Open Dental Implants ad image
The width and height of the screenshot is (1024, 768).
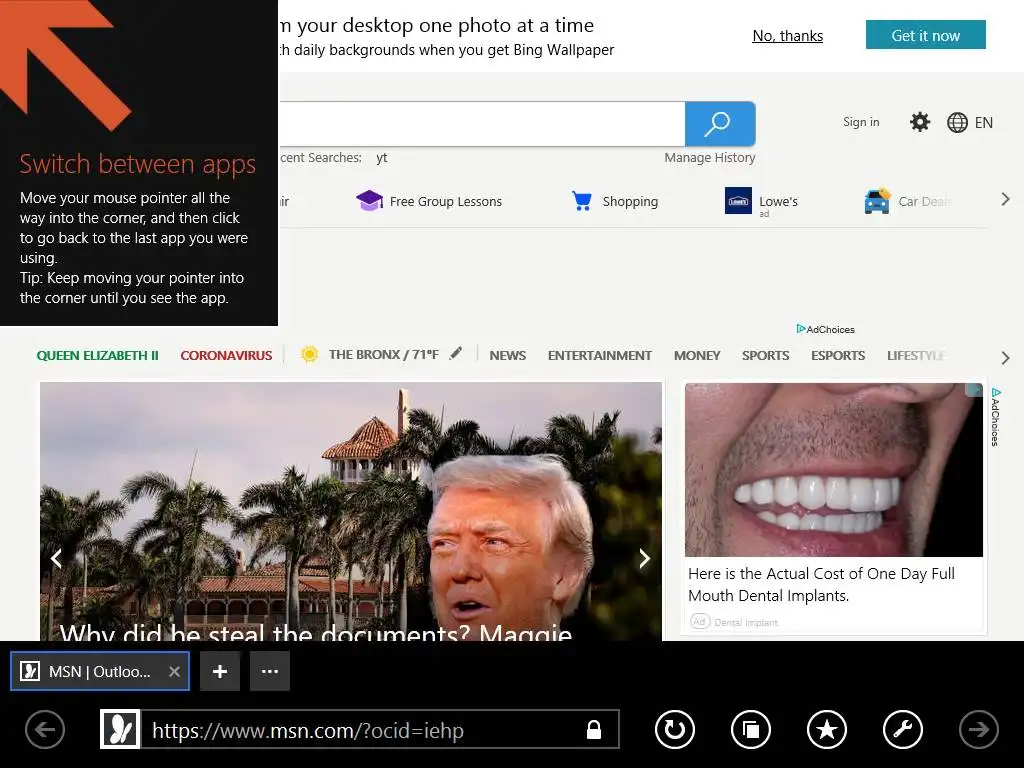[834, 470]
